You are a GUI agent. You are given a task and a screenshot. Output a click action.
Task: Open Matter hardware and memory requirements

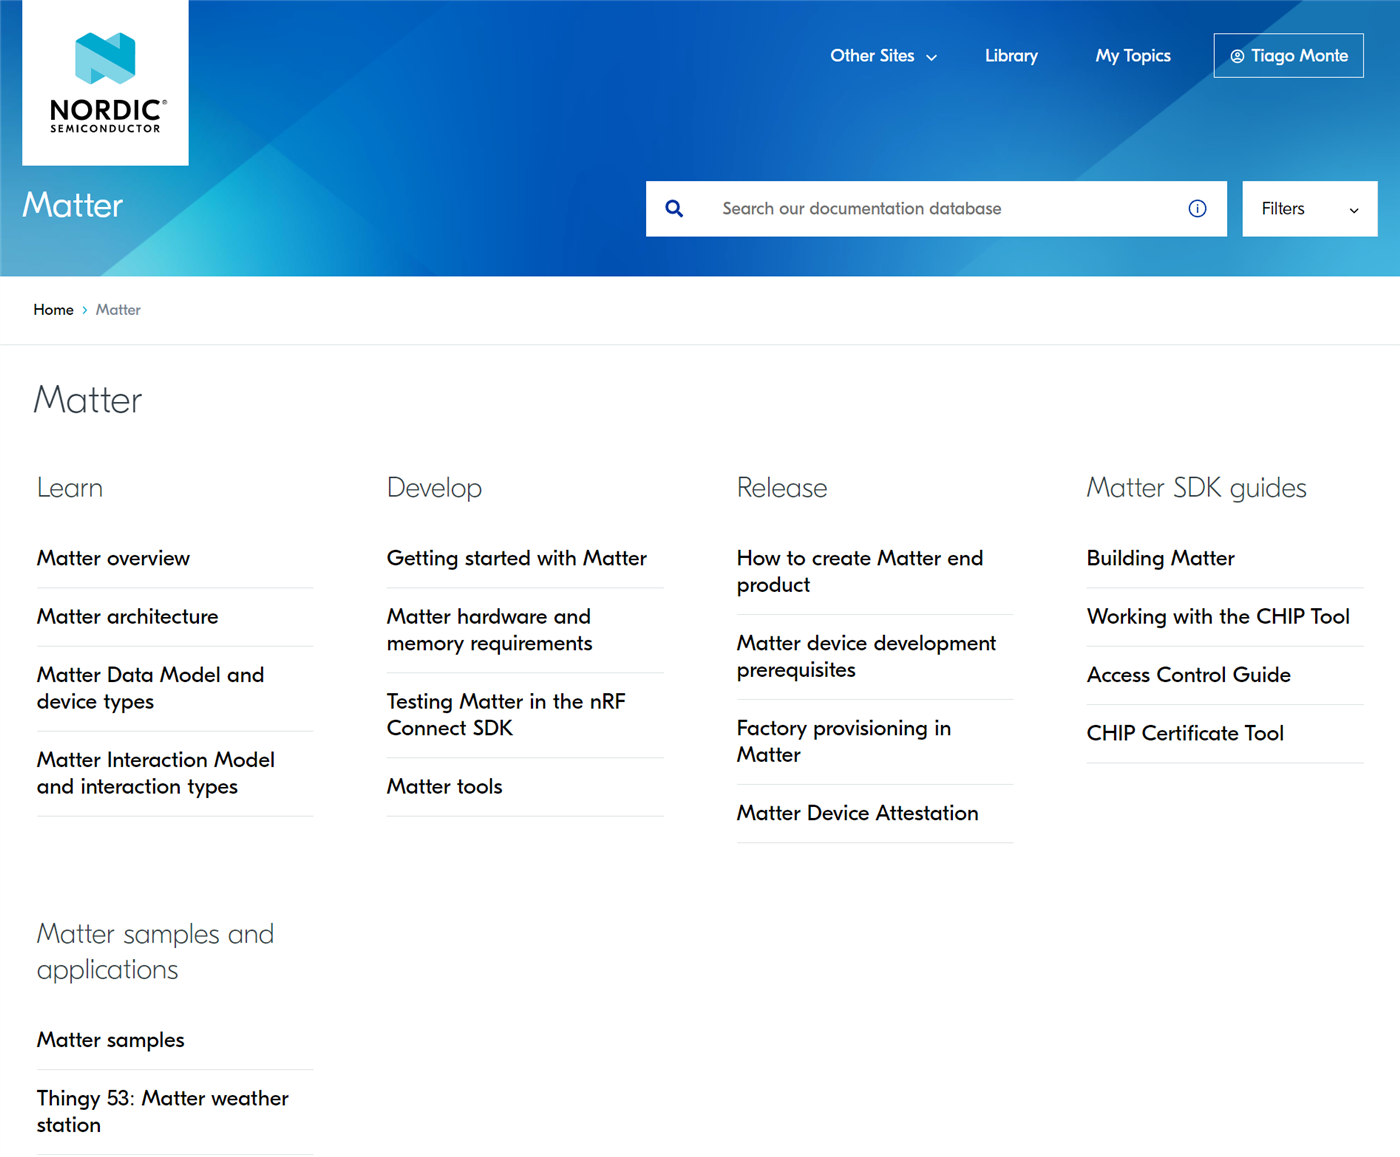(x=489, y=630)
